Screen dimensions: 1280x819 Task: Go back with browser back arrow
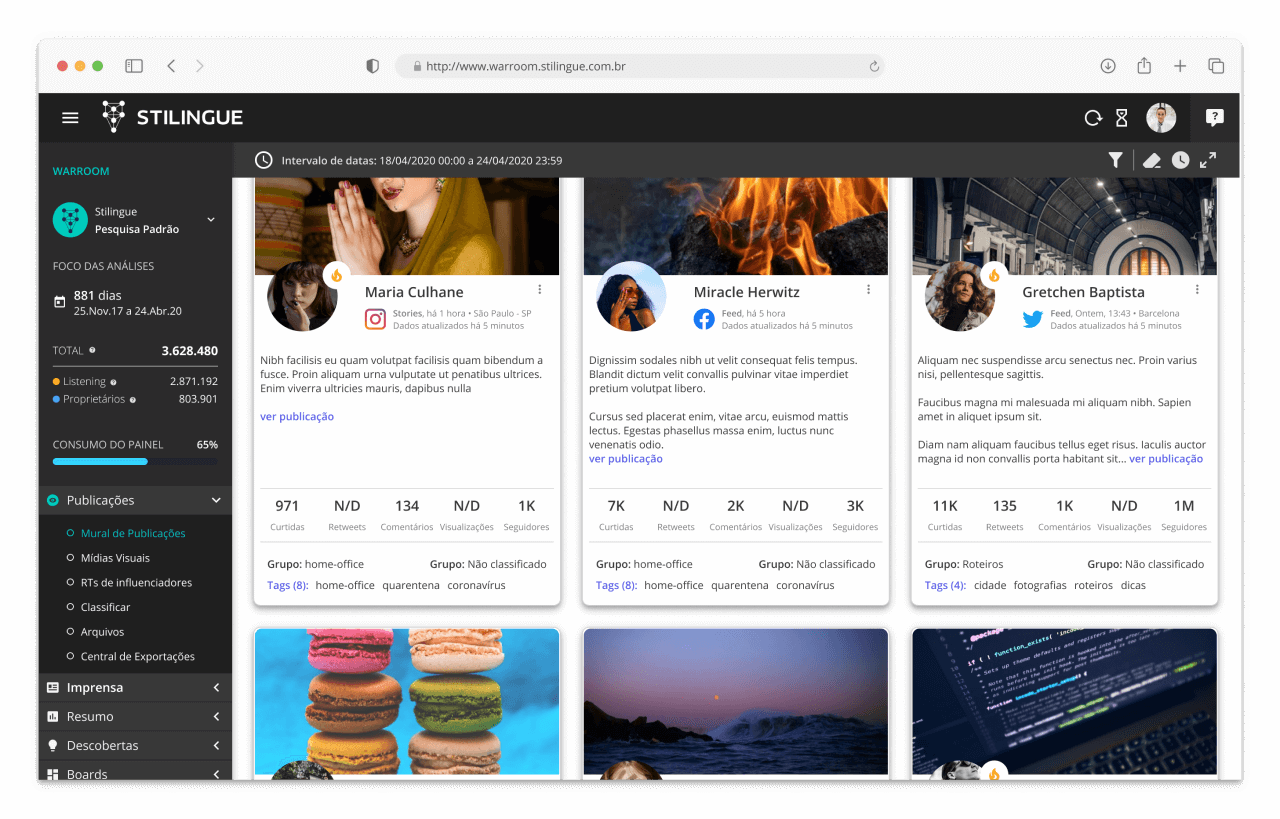pos(171,66)
